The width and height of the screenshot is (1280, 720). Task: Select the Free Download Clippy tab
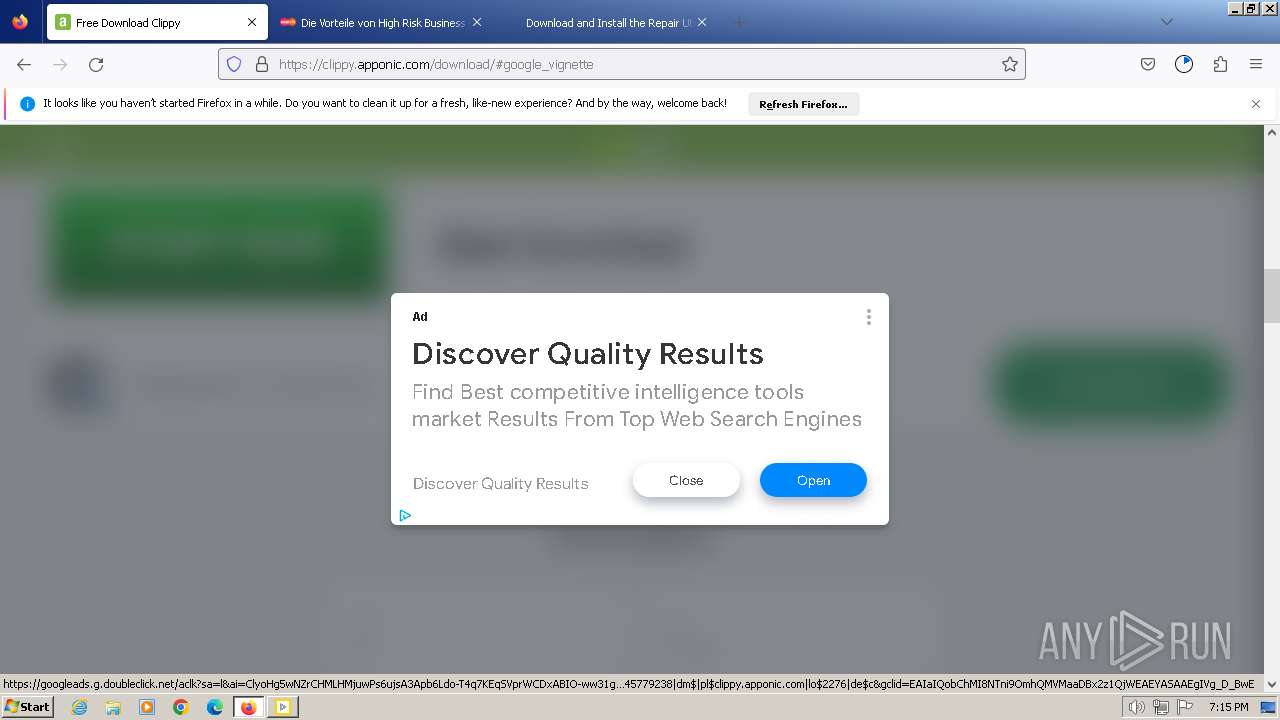[157, 22]
